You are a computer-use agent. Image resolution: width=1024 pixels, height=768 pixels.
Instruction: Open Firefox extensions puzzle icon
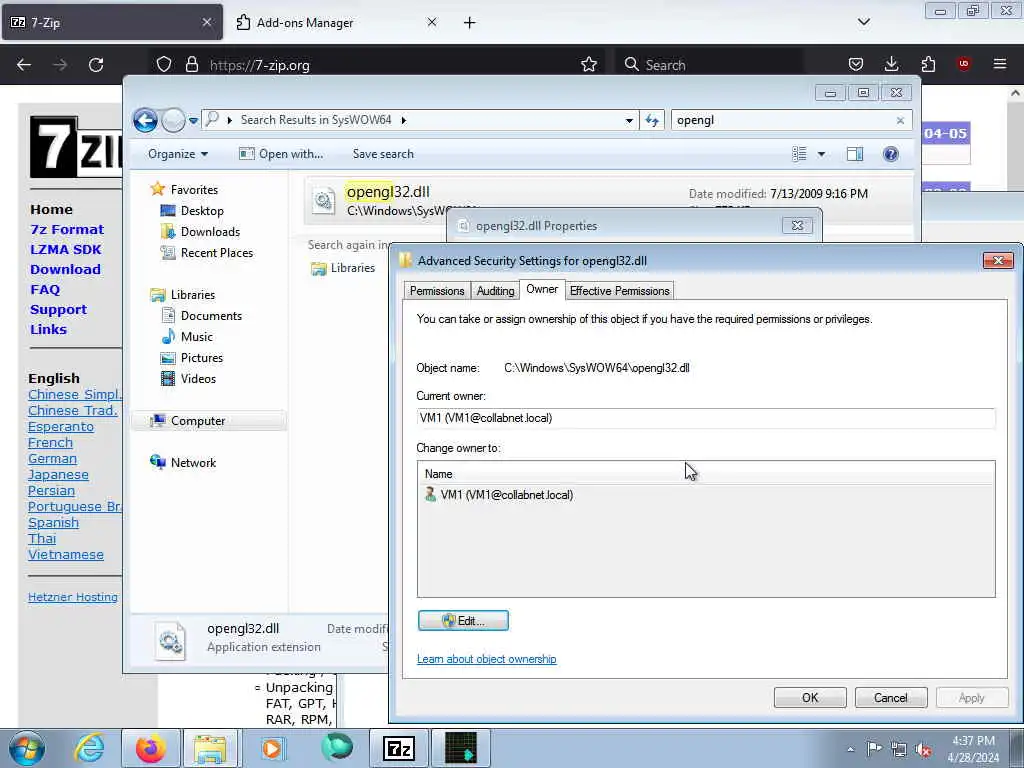pos(928,64)
